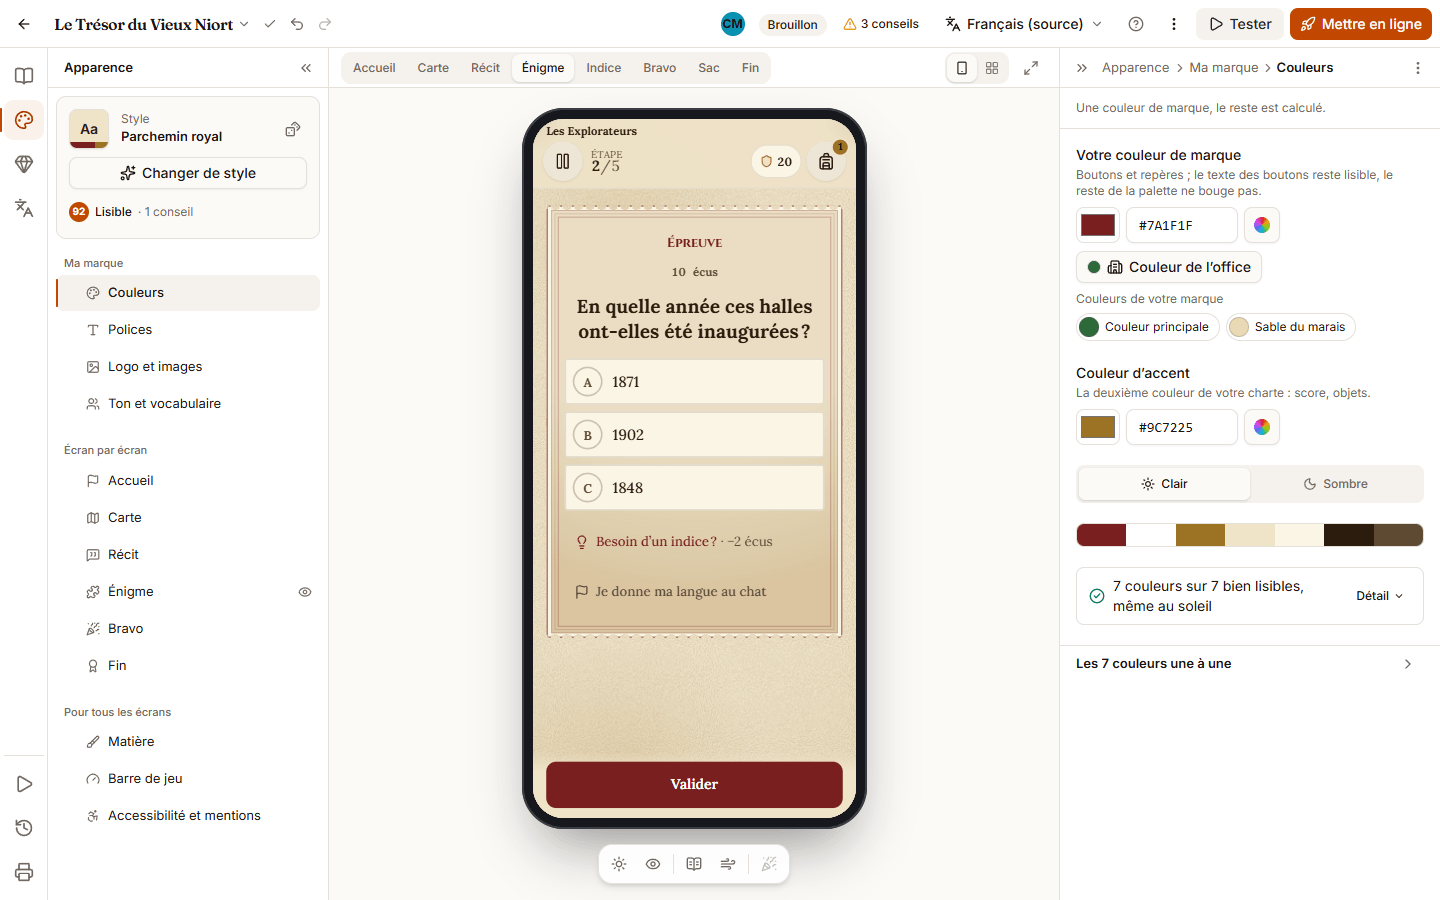This screenshot has height=900, width=1440.
Task: Open the book icon in left rail
Action: click(x=24, y=76)
